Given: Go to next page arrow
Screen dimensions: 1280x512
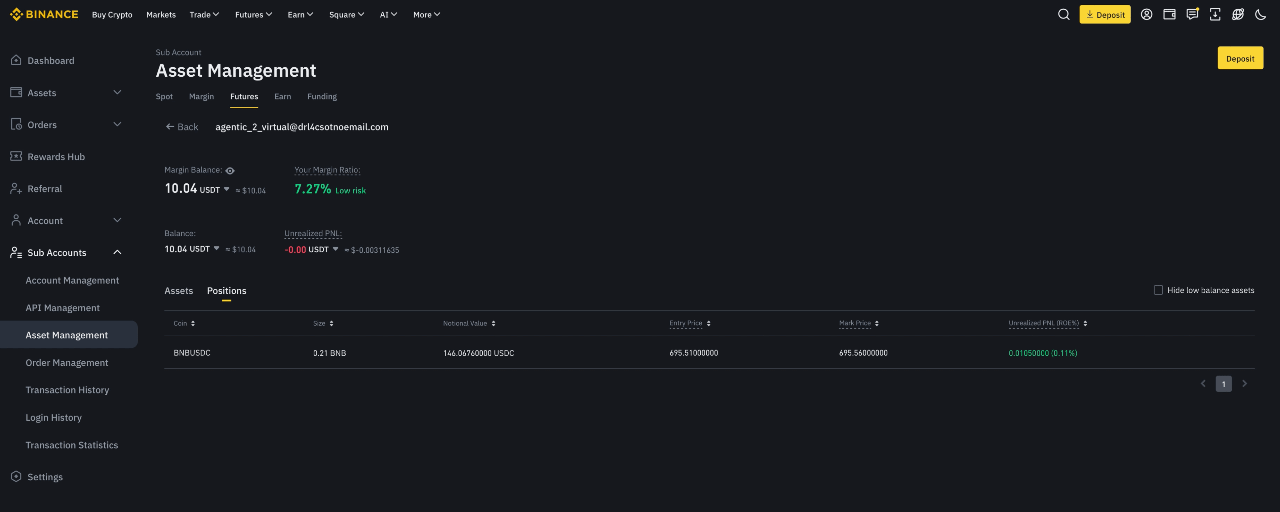Looking at the screenshot, I should click(x=1245, y=384).
